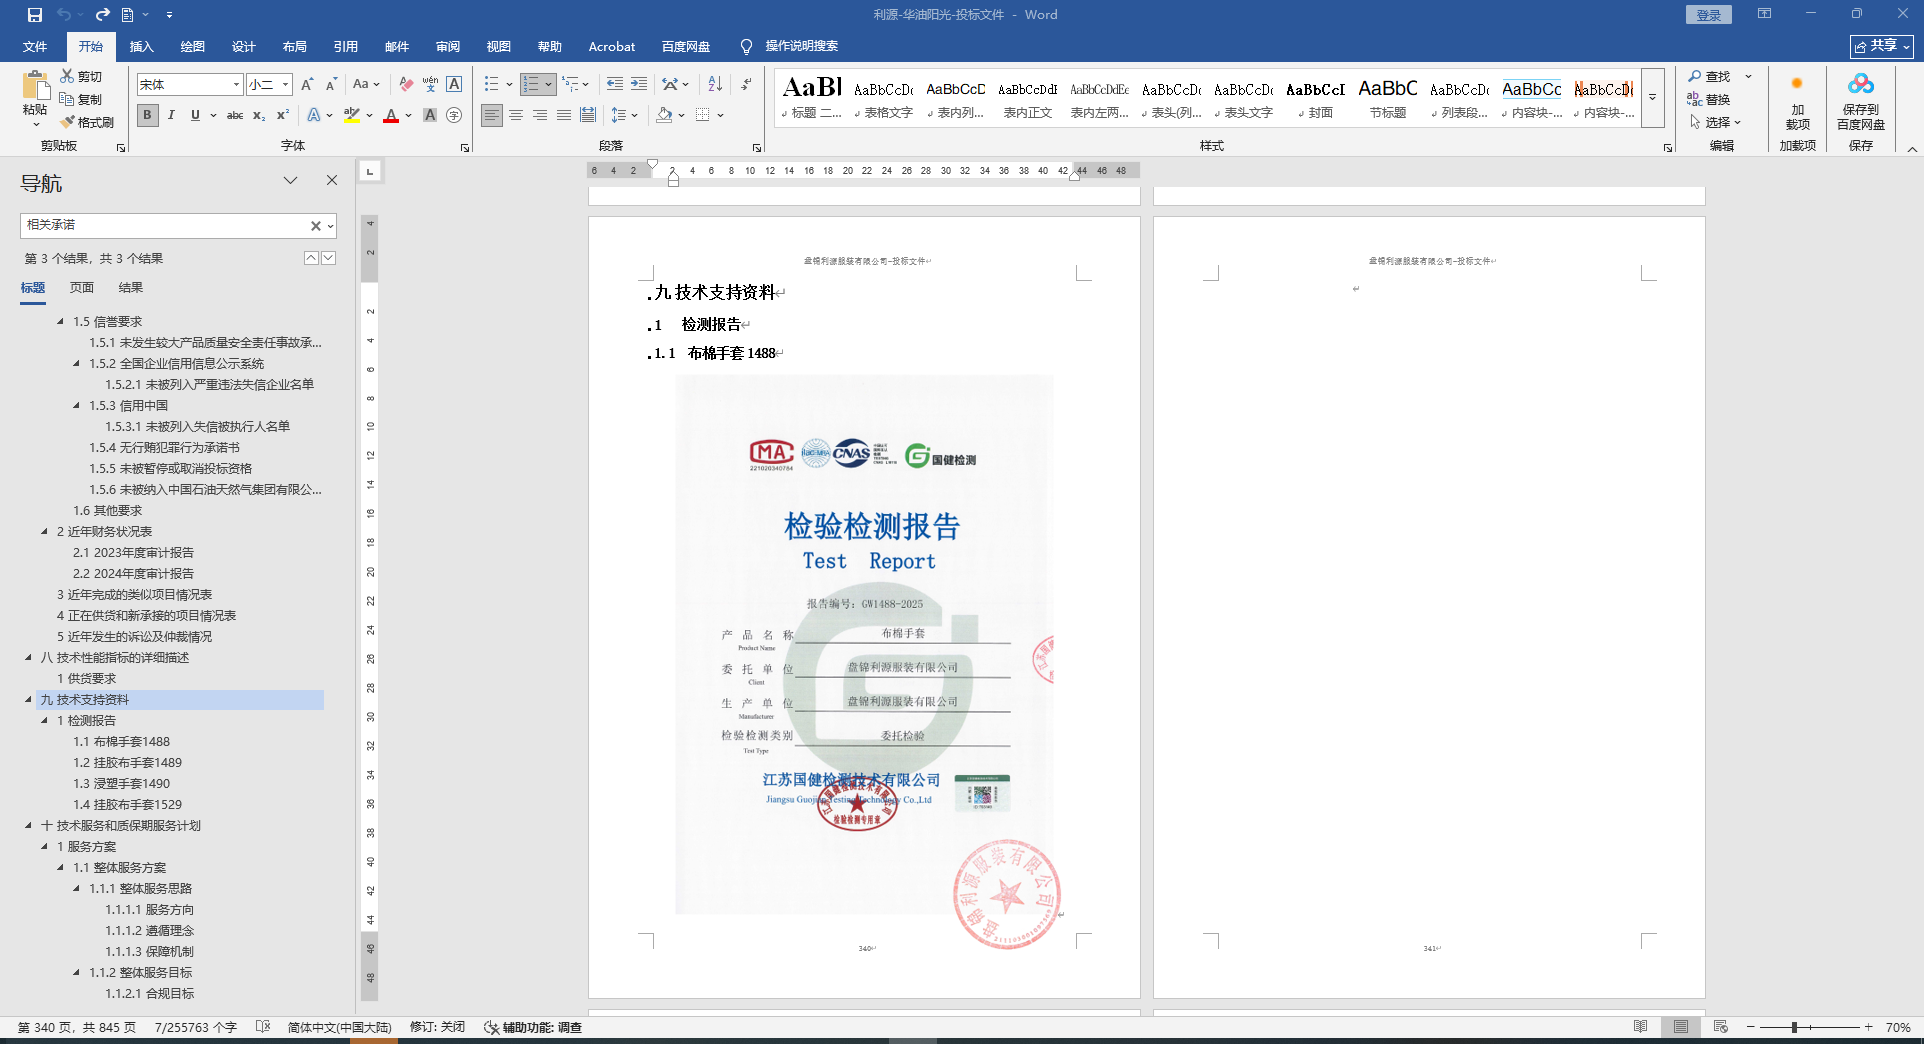Apply distributed alignment to the paragraph

(x=588, y=115)
